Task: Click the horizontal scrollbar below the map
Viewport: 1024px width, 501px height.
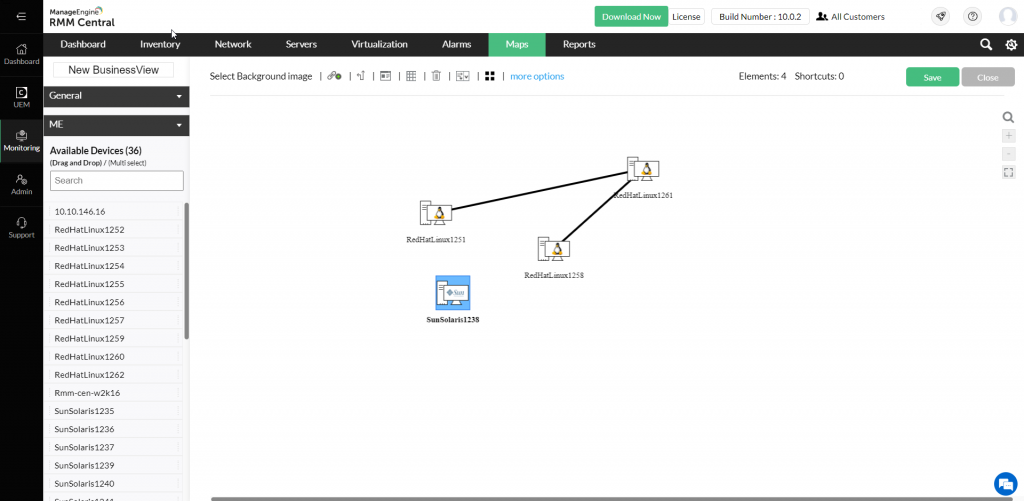Action: coord(600,497)
